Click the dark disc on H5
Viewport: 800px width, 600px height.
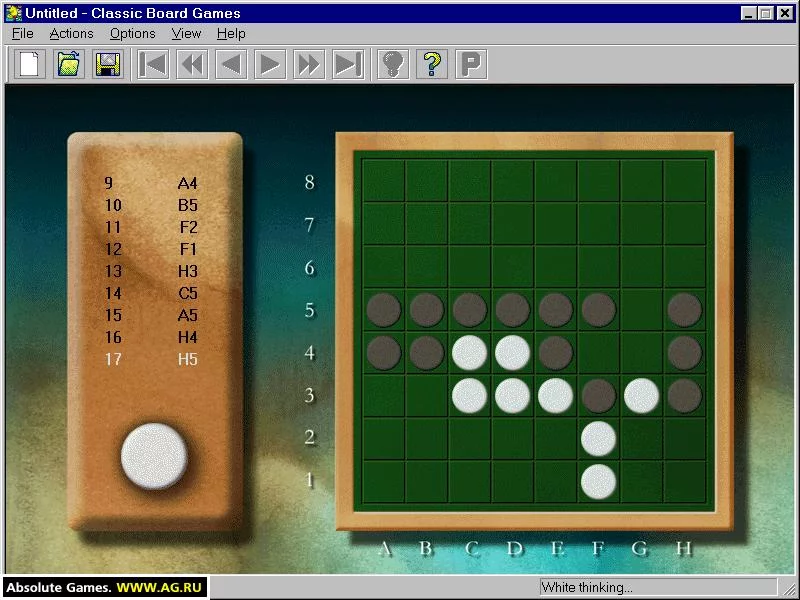[x=685, y=310]
